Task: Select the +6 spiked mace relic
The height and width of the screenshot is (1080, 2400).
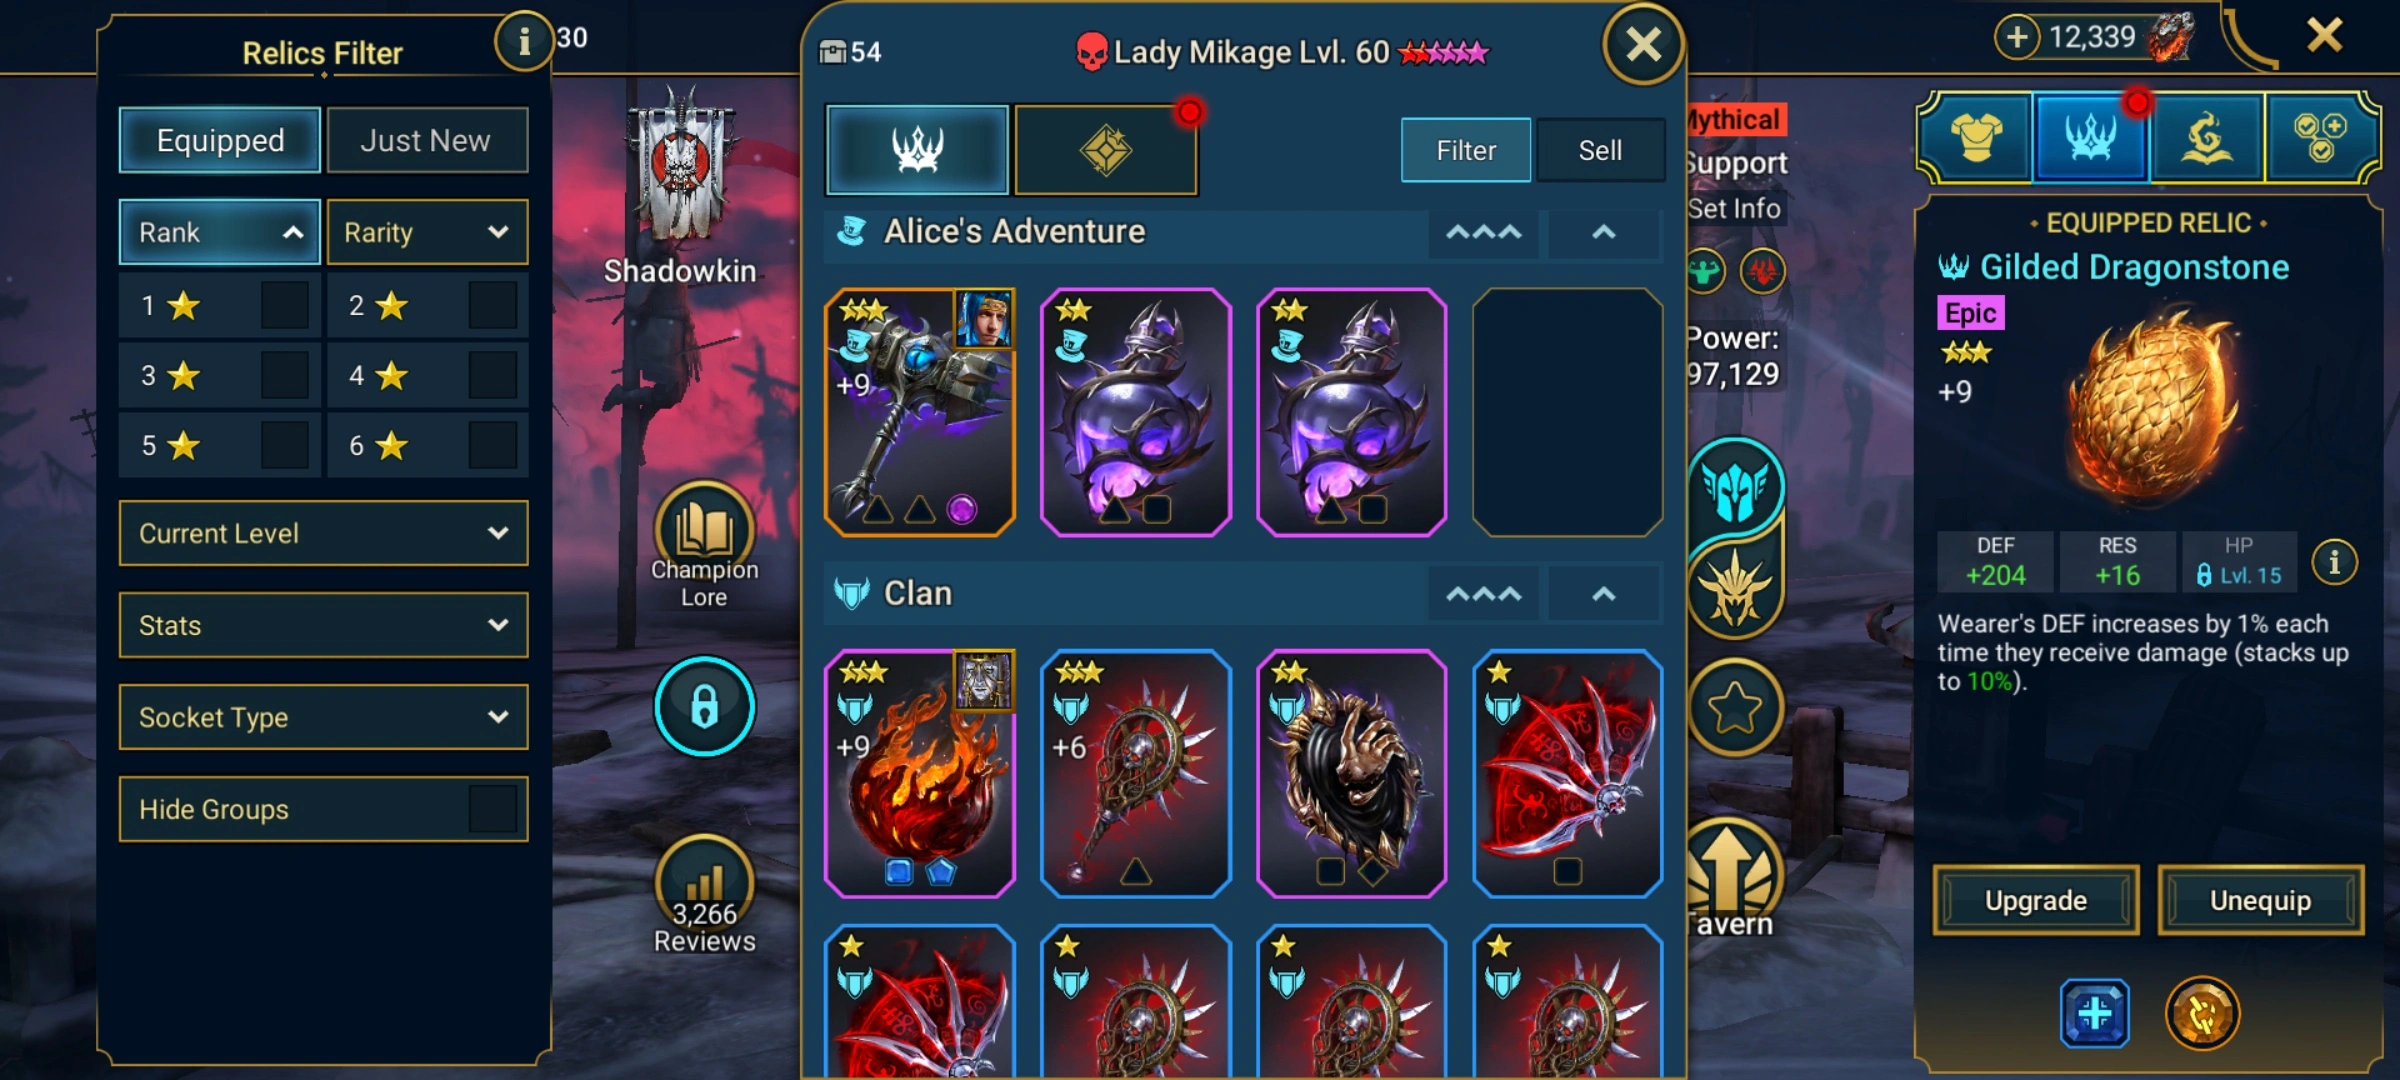Action: (x=1136, y=773)
